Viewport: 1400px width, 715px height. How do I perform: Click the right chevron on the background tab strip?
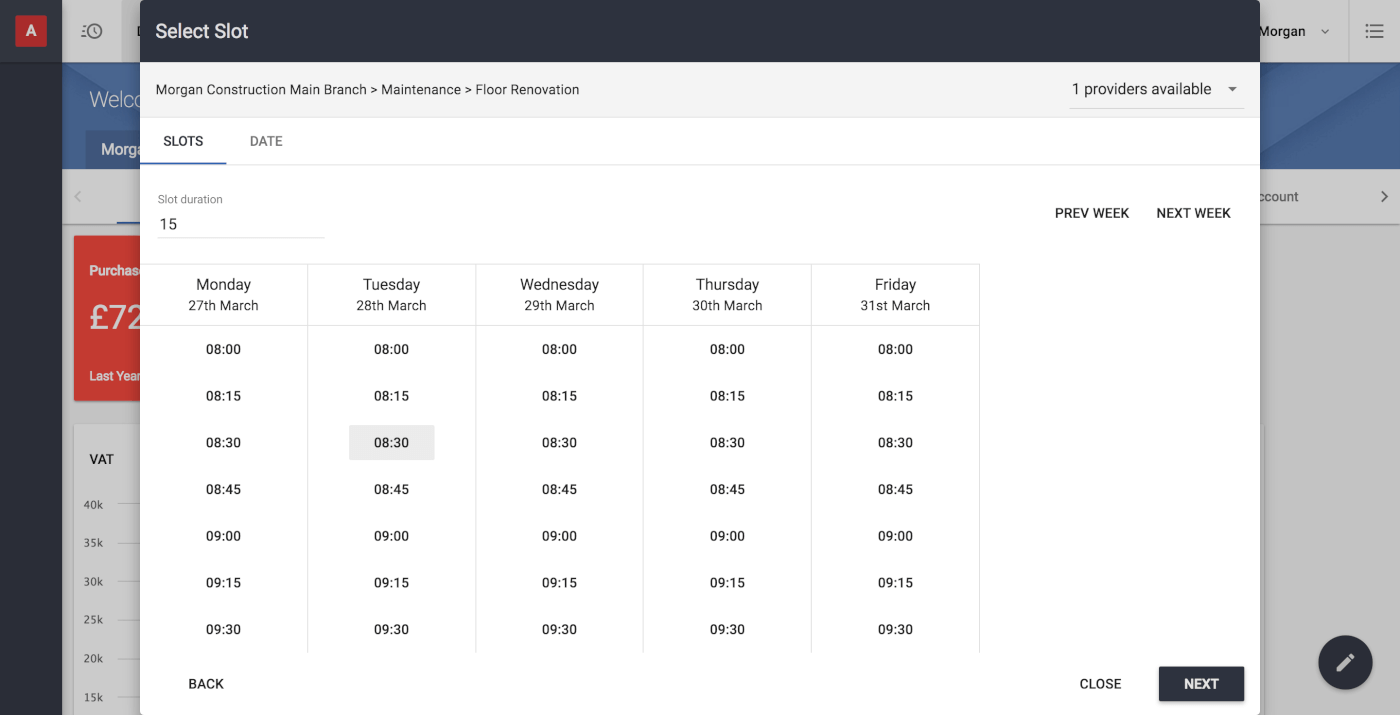click(x=1384, y=197)
